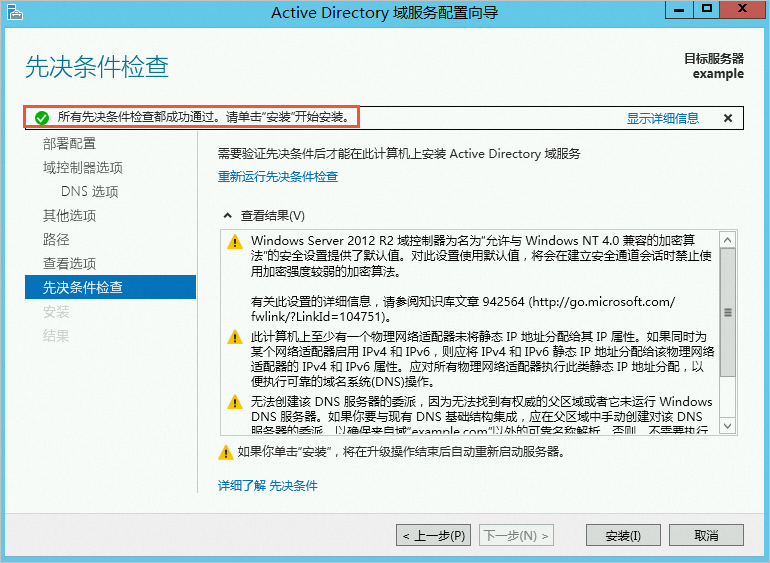Screen dimensions: 770x563
Task: Click results scrollbar up arrow
Action: [x=728, y=240]
